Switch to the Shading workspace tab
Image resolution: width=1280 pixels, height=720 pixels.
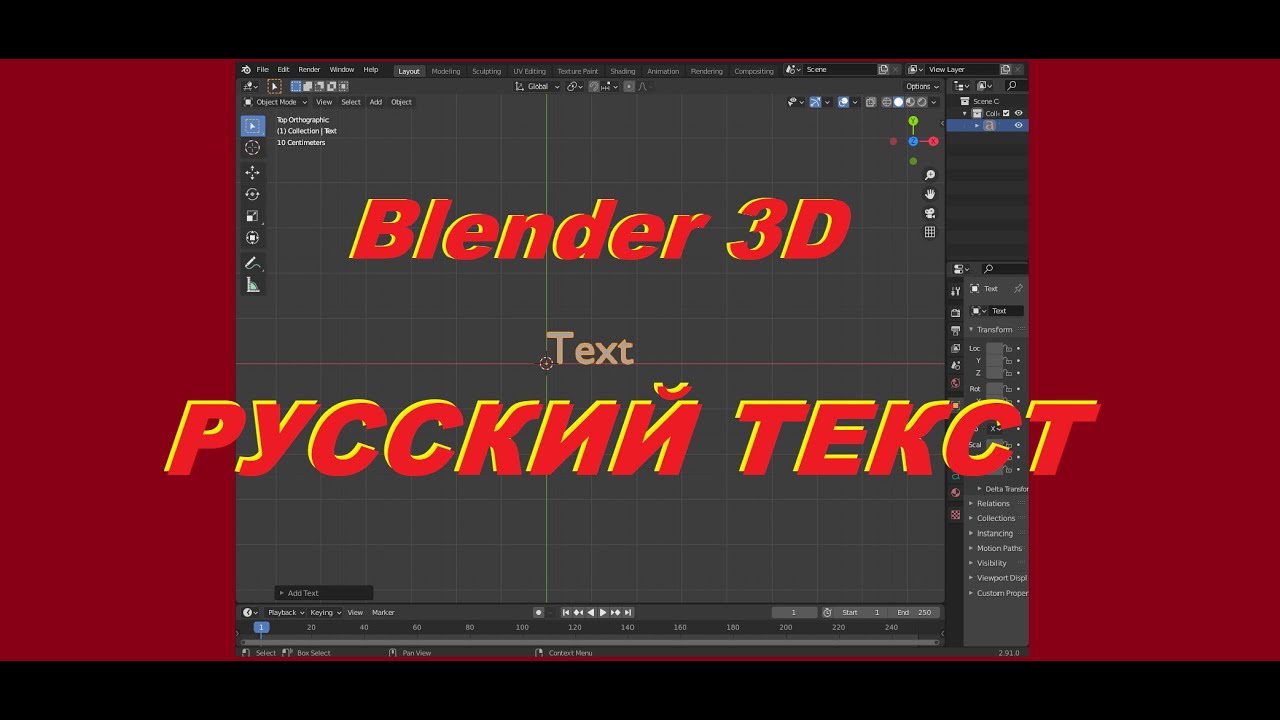pos(623,71)
